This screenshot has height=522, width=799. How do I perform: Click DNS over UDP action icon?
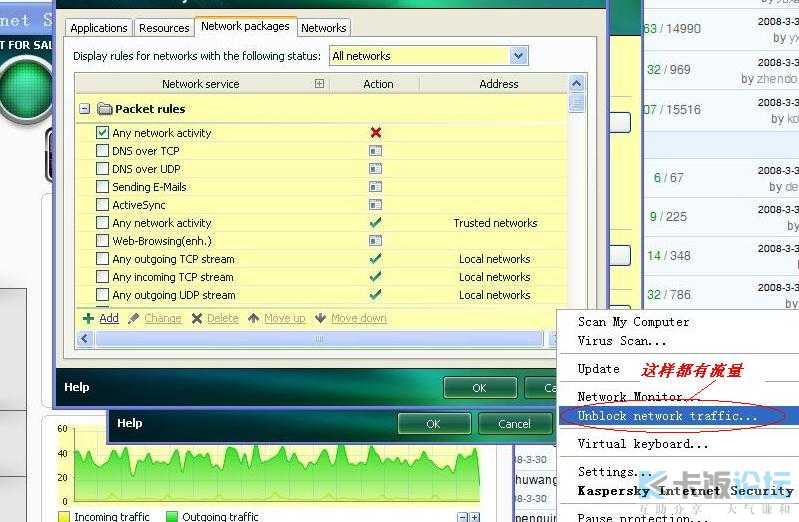[376, 169]
